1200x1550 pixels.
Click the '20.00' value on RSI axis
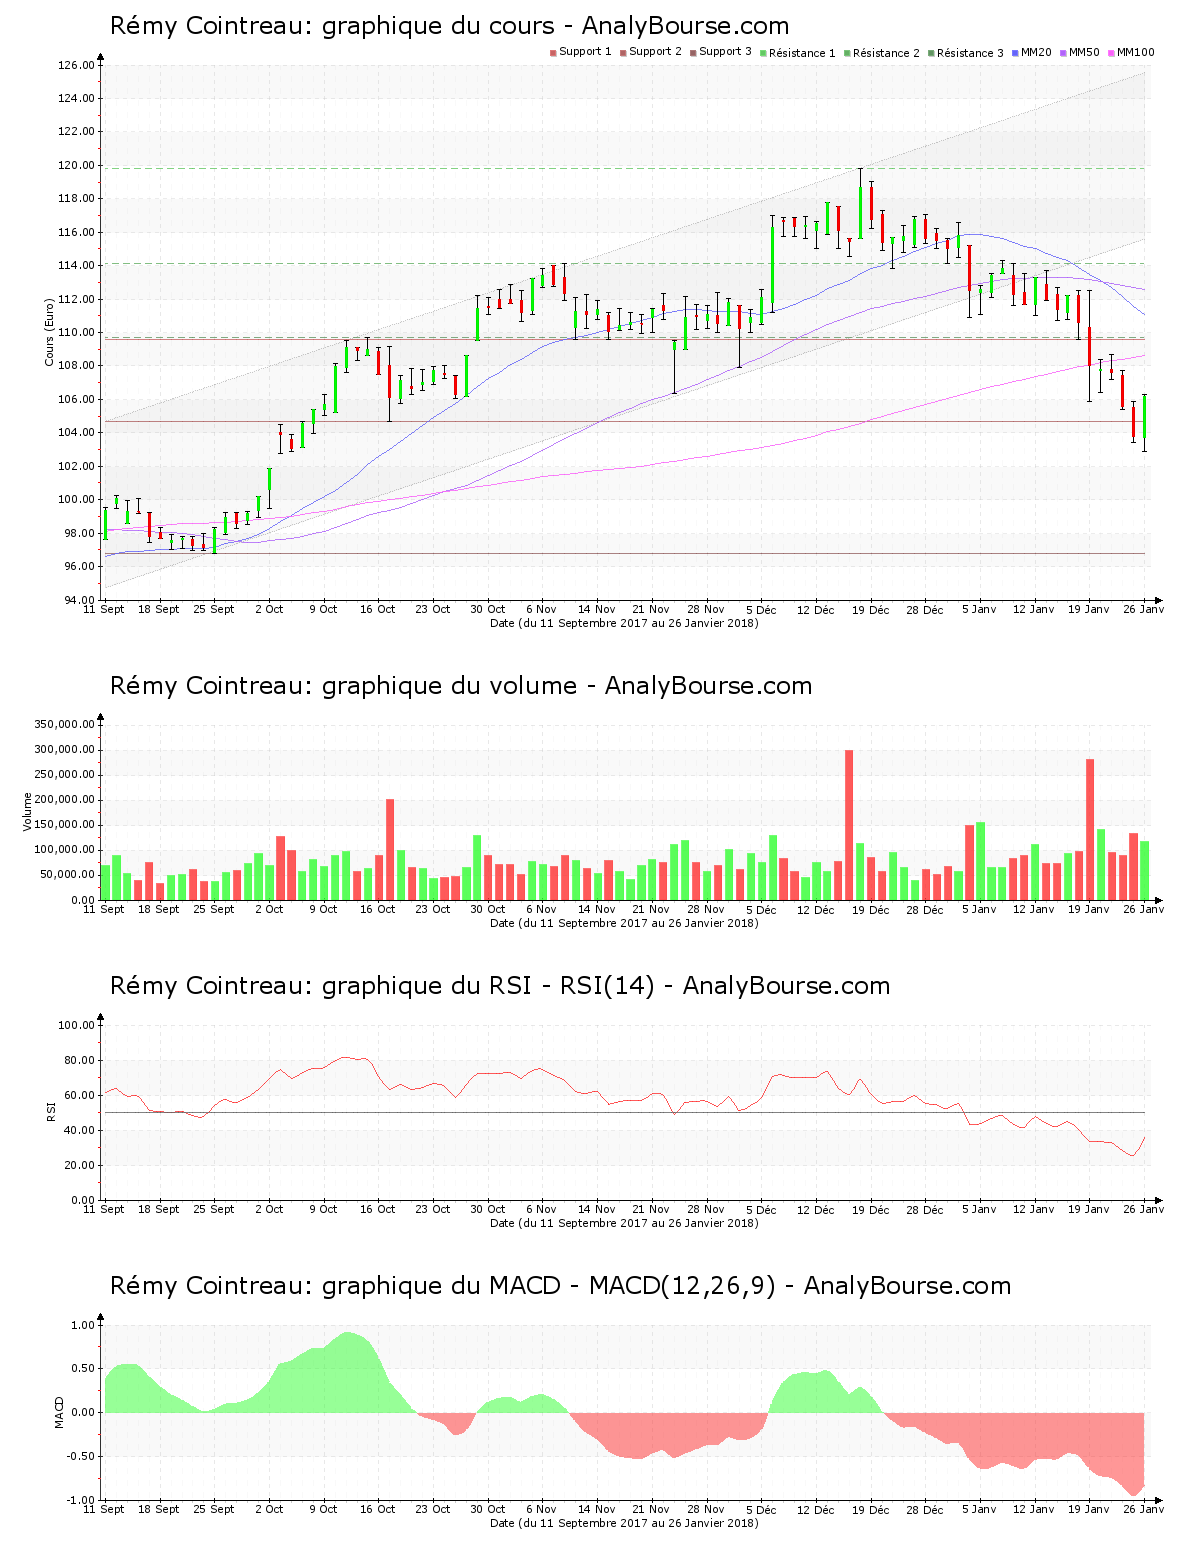point(79,1165)
